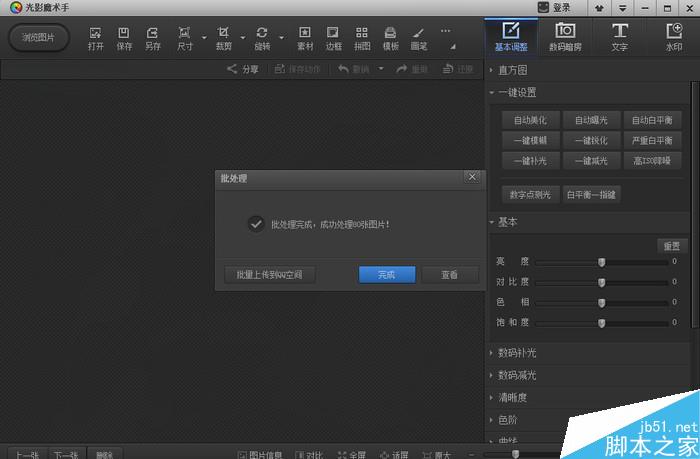Open the title bar dropdown menu icon
The height and width of the screenshot is (459, 700).
tap(622, 8)
